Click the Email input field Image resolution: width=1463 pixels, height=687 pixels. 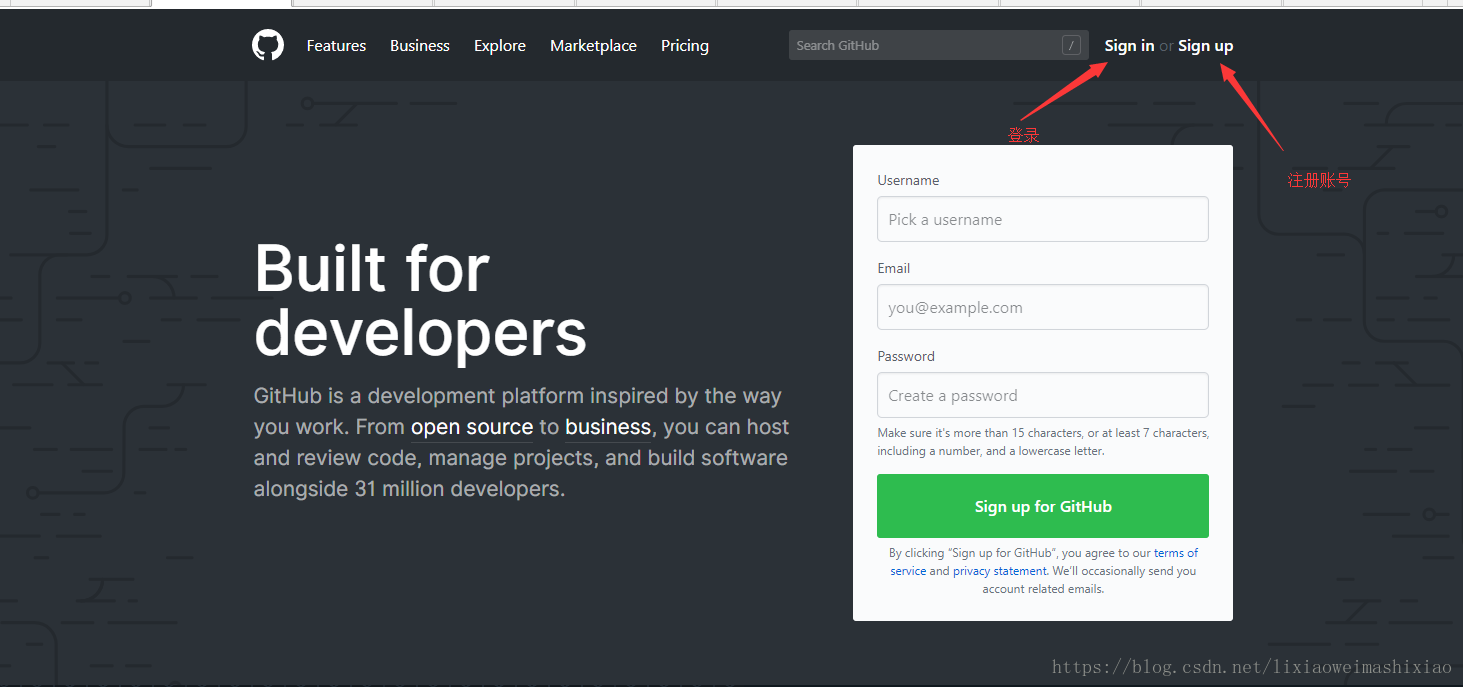1043,307
